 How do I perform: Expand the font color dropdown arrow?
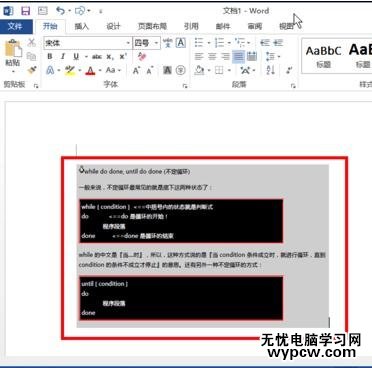tap(100, 71)
